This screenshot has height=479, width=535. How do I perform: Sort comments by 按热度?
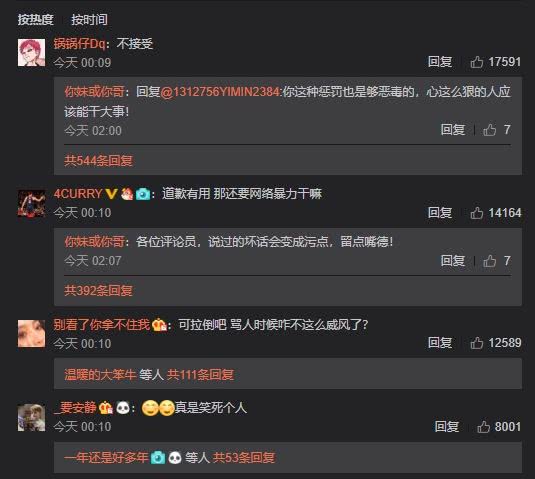35,19
